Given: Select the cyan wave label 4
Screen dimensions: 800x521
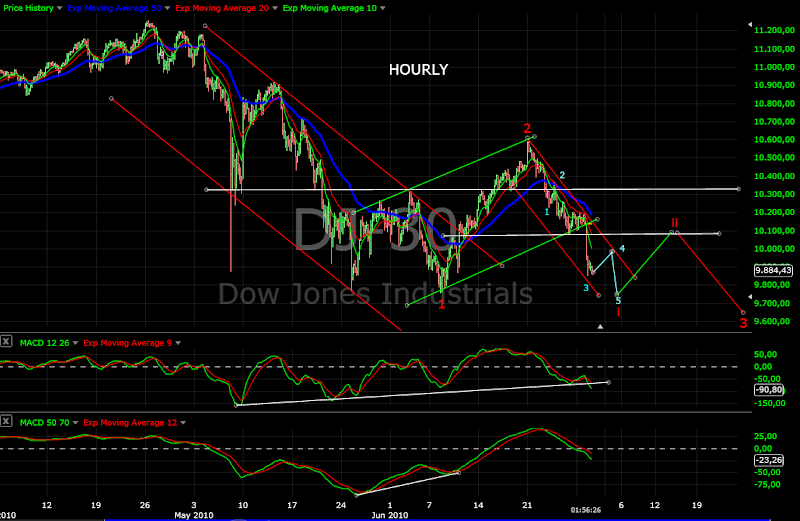Looking at the screenshot, I should coord(622,249).
